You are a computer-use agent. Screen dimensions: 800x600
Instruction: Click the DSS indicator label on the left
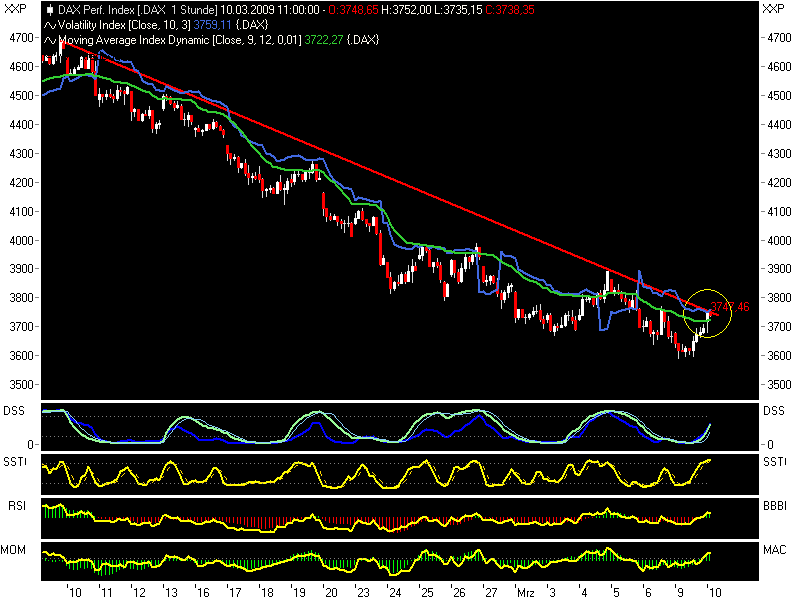(13, 411)
